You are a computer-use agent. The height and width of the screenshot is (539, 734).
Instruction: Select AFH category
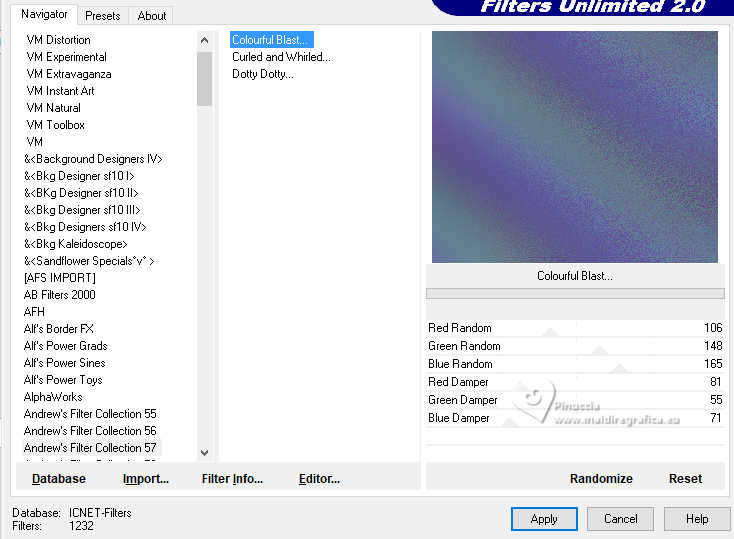click(34, 312)
